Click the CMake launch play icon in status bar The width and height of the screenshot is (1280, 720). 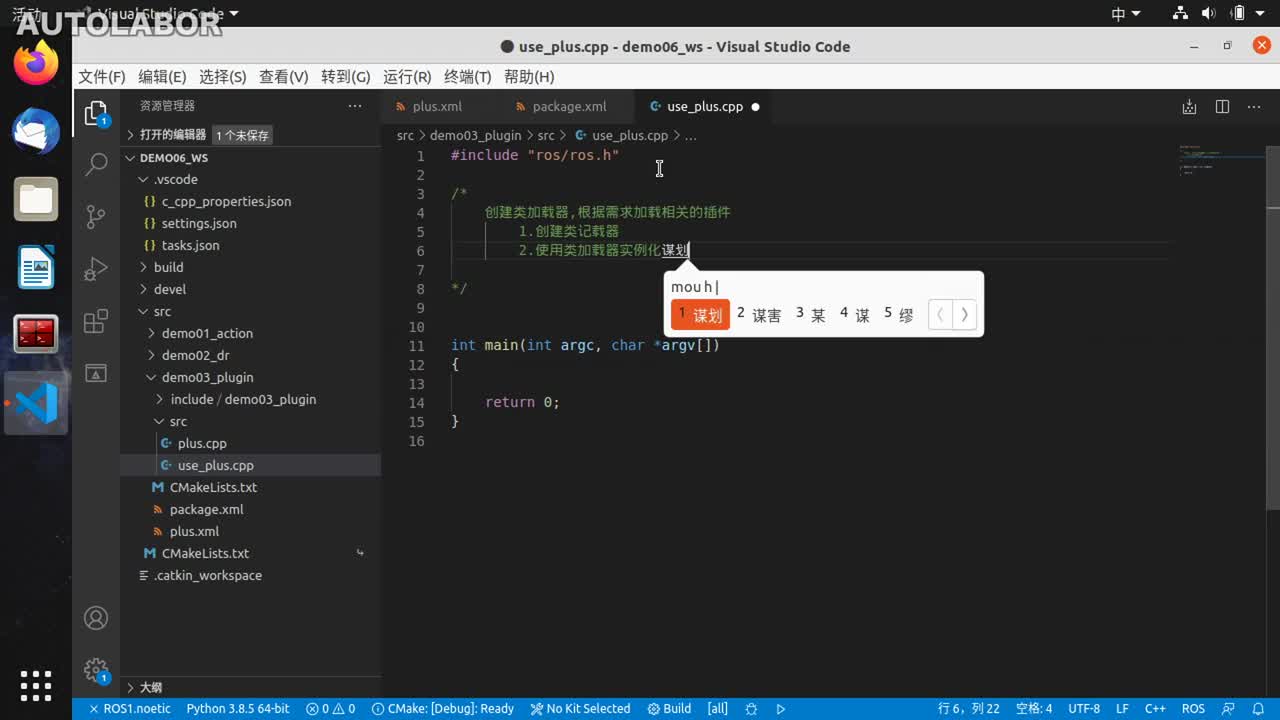[x=781, y=708]
